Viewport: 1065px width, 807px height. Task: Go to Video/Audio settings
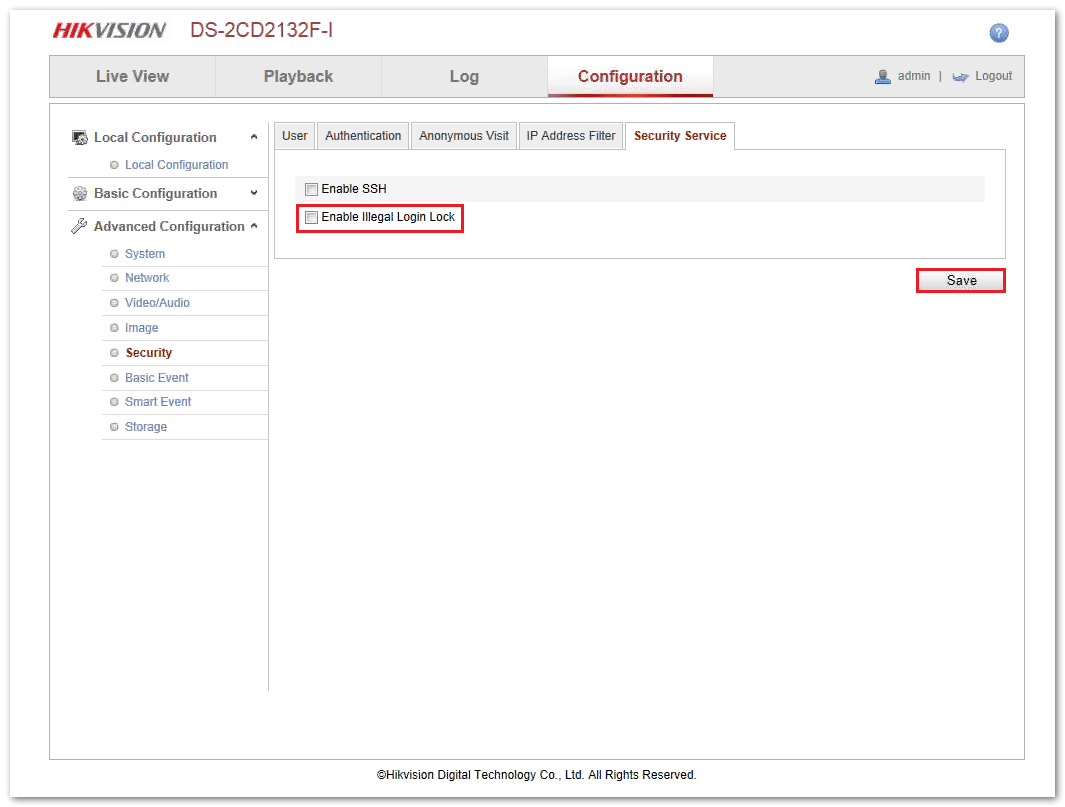tap(157, 303)
